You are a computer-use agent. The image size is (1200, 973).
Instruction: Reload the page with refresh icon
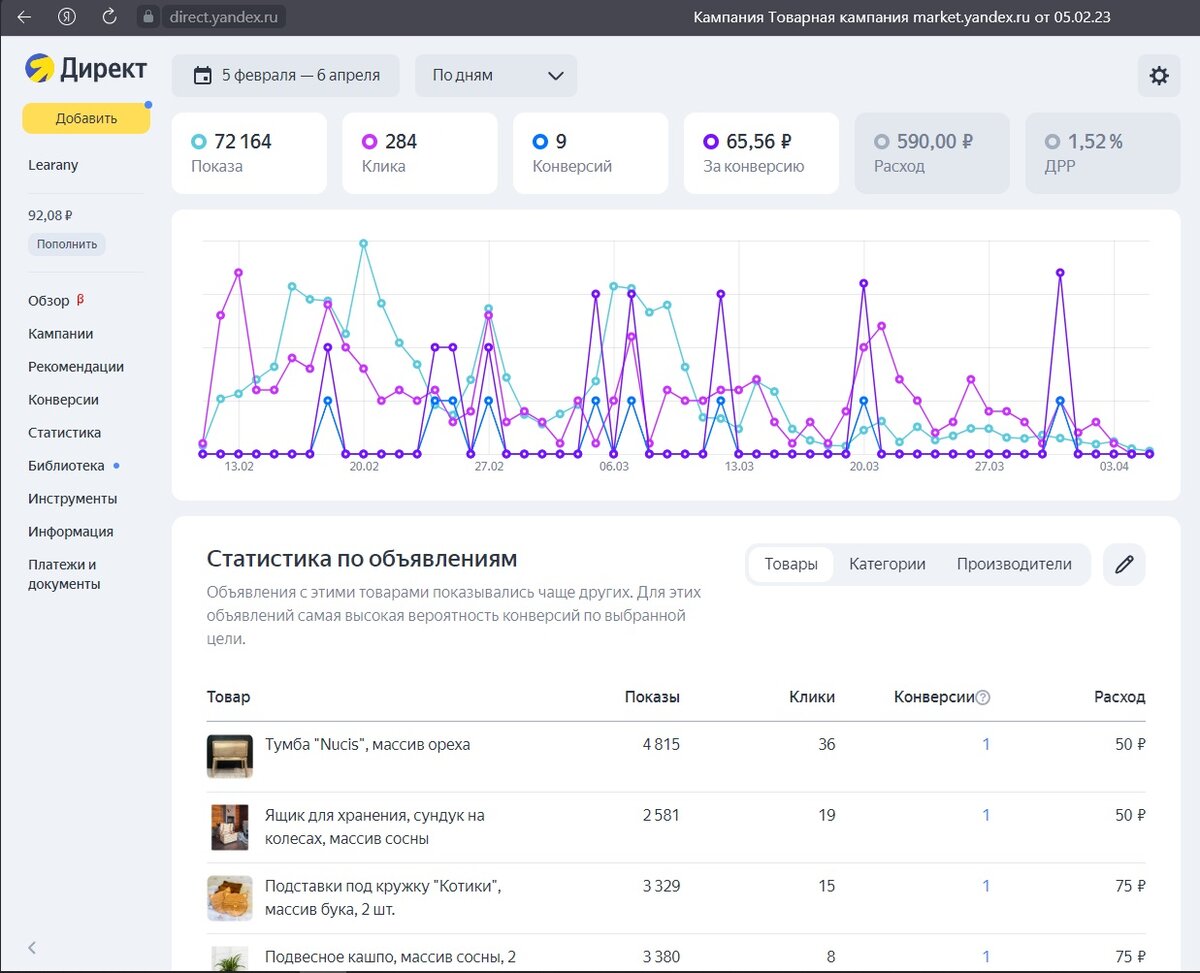(110, 17)
